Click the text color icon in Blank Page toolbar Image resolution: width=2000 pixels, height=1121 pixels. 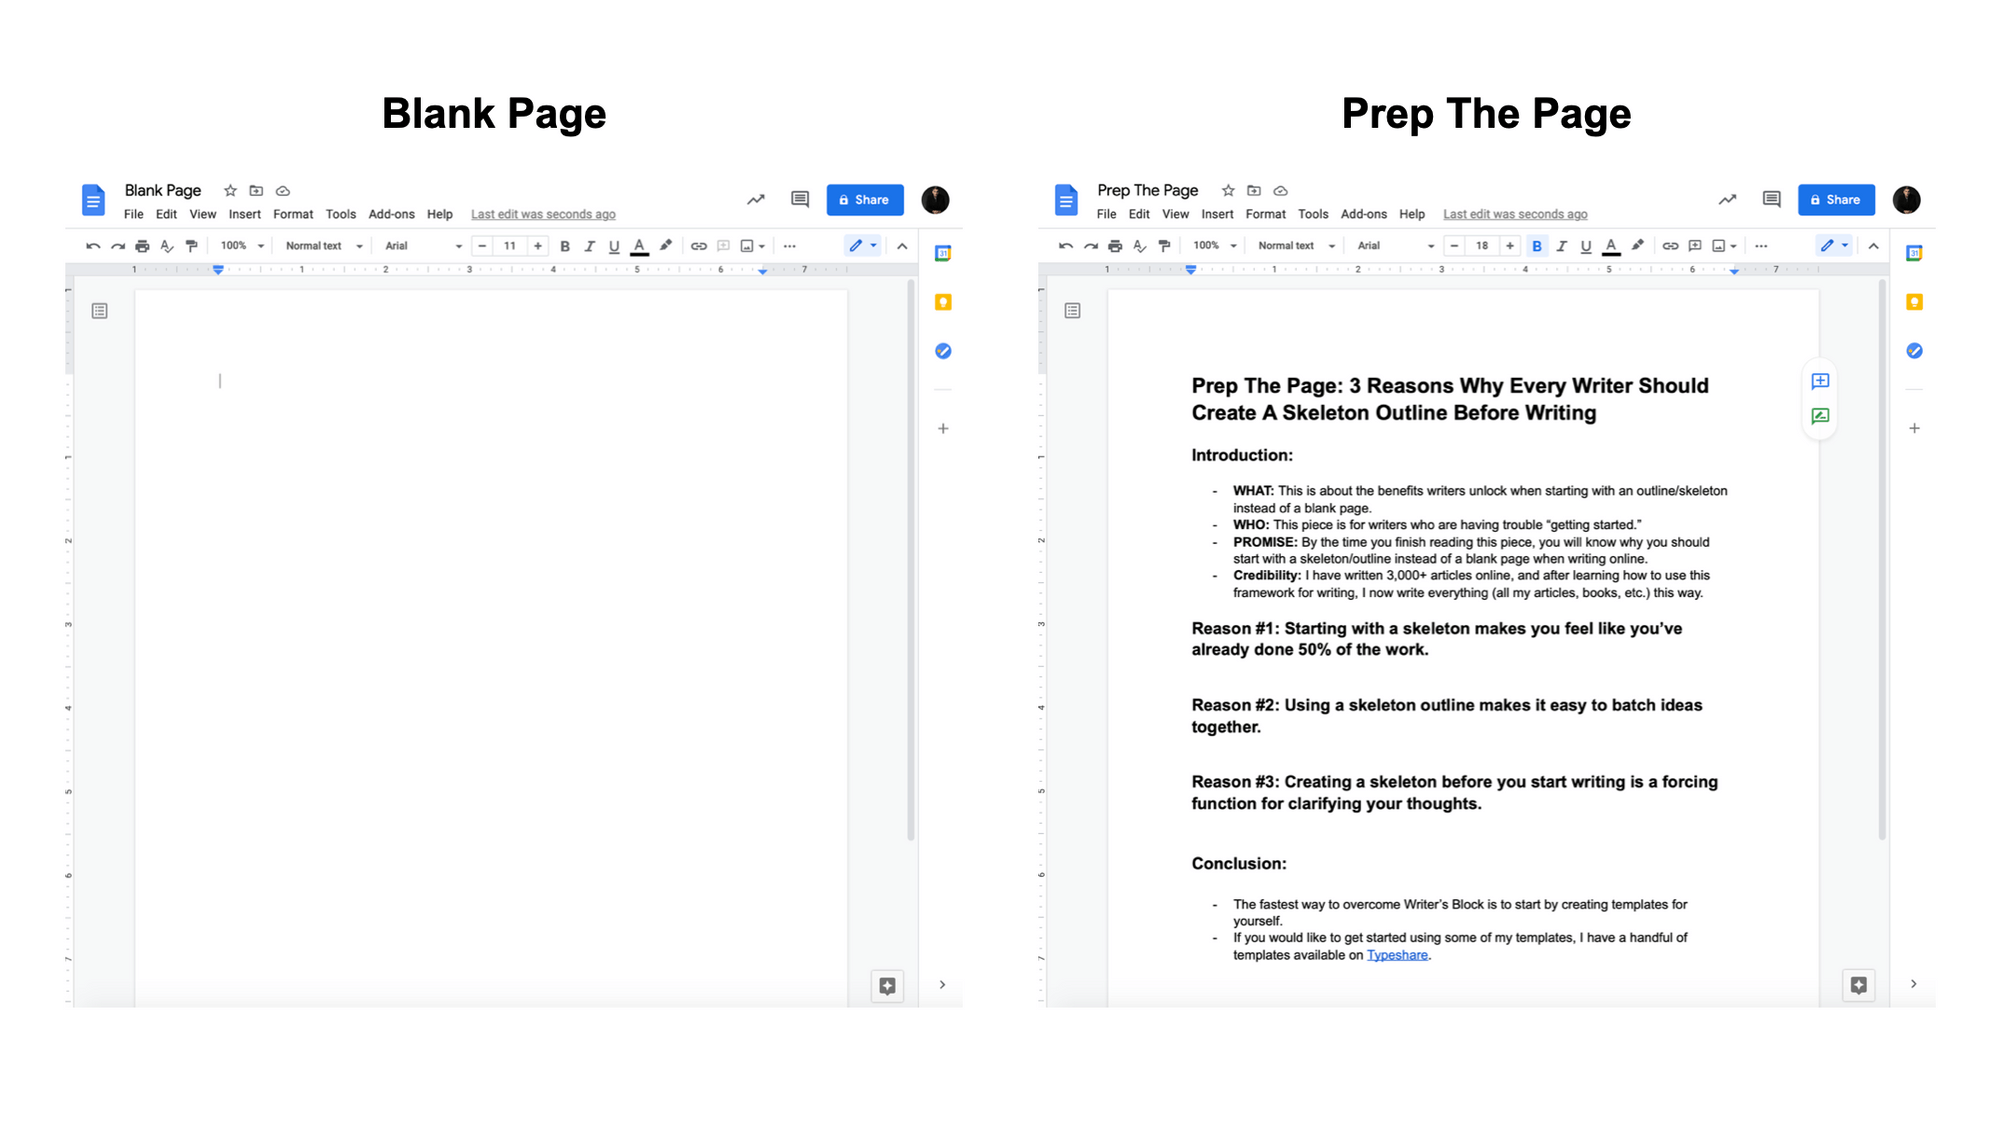[639, 246]
